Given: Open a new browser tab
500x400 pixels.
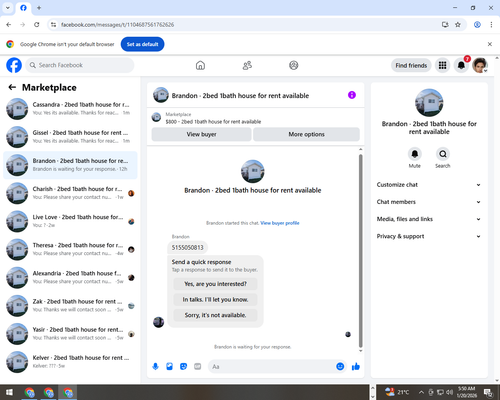Looking at the screenshot, I should pyautogui.click(x=39, y=8).
